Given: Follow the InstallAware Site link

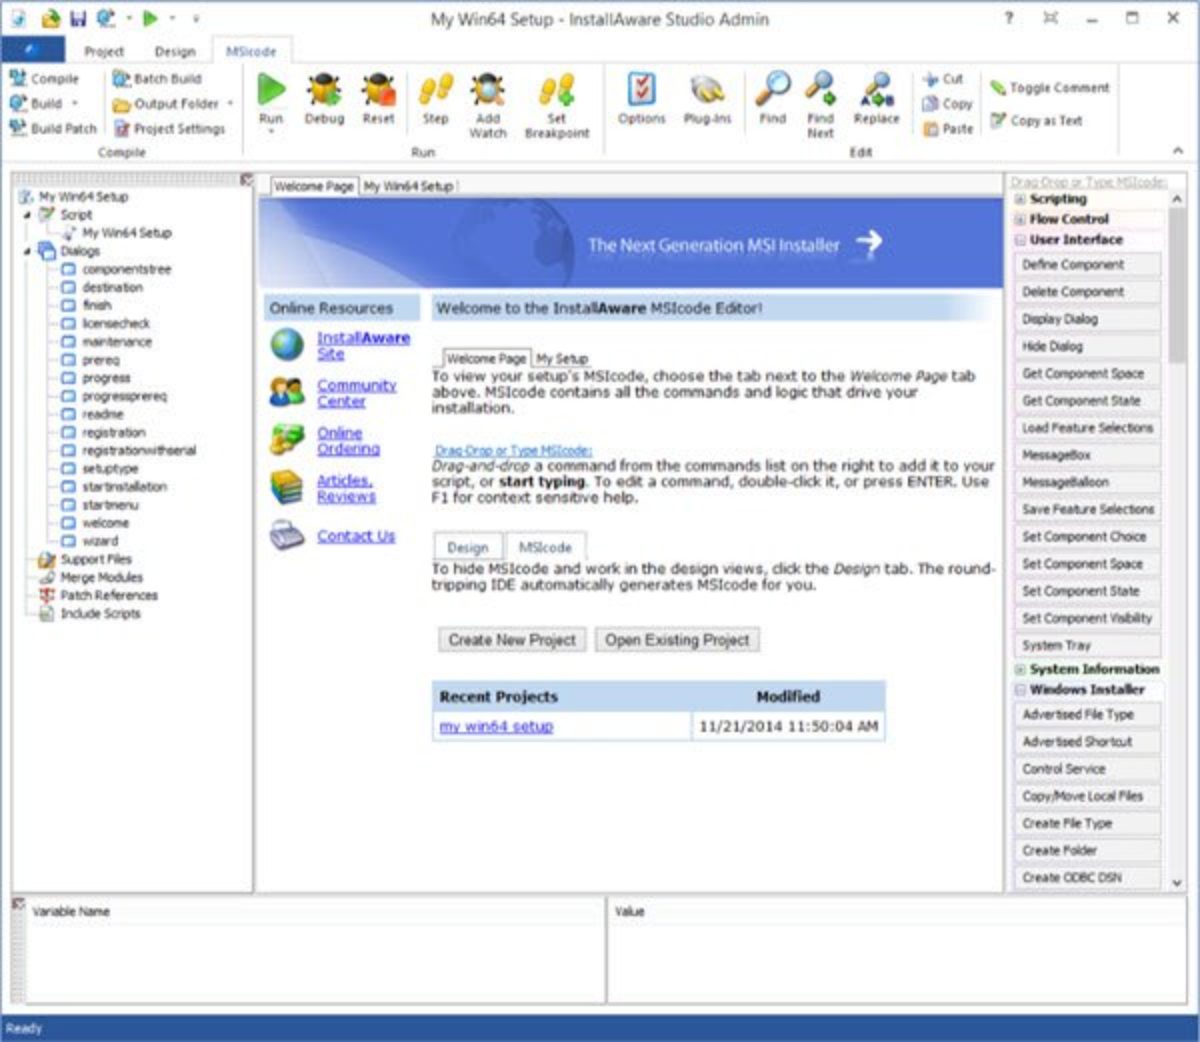Looking at the screenshot, I should click(x=363, y=346).
